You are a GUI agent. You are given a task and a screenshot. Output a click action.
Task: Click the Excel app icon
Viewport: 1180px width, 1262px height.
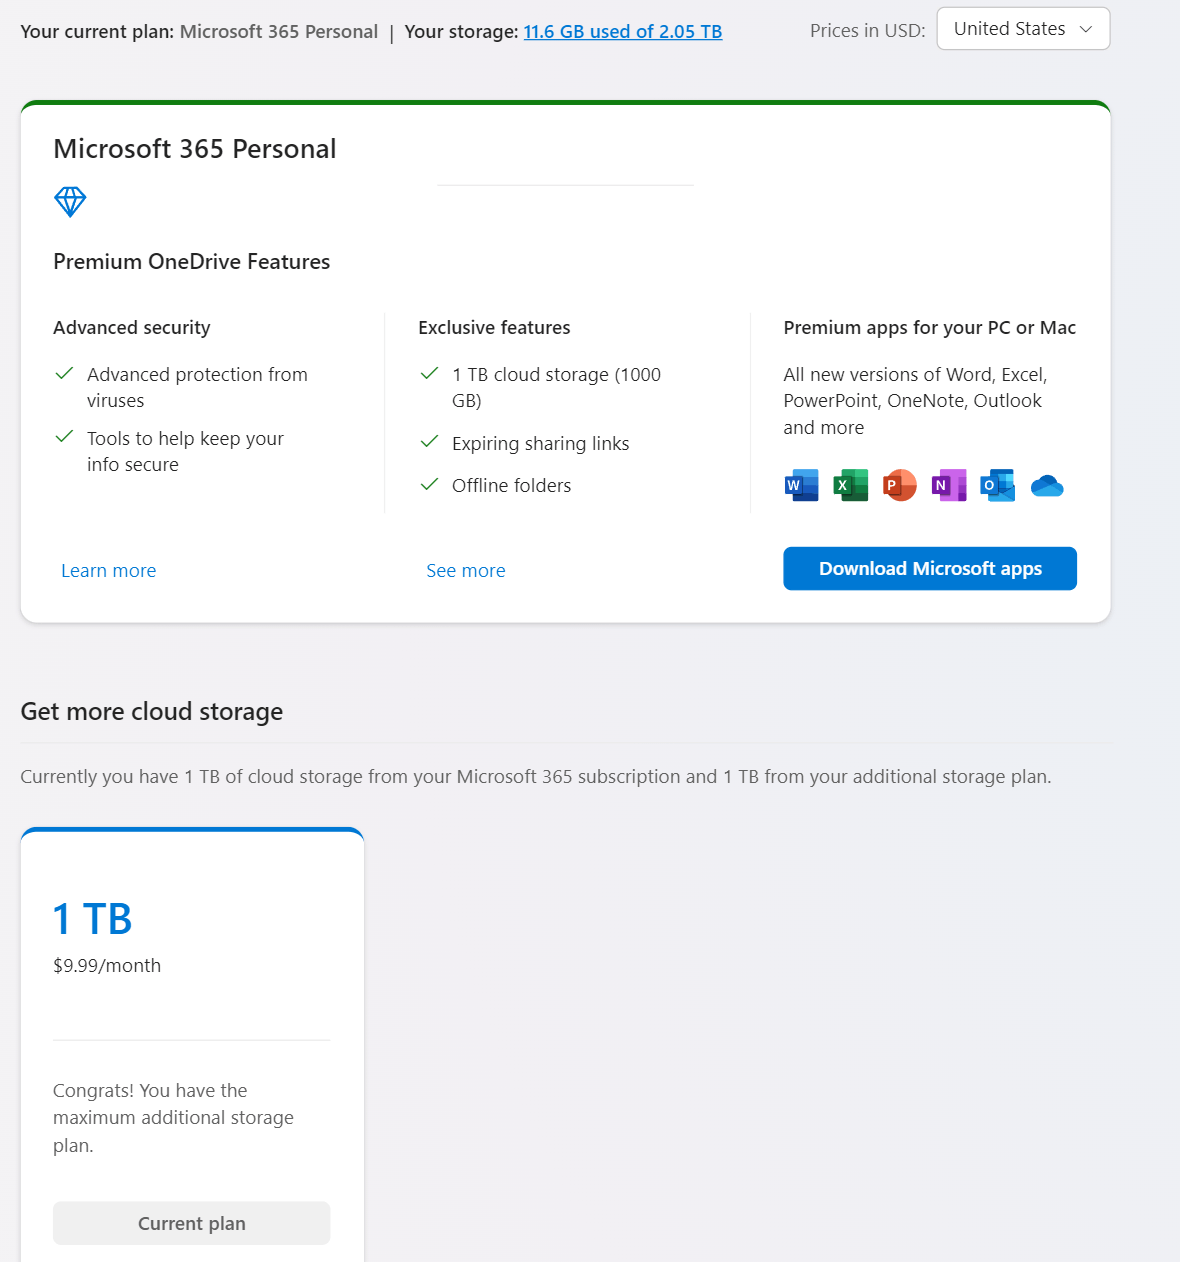(x=851, y=485)
